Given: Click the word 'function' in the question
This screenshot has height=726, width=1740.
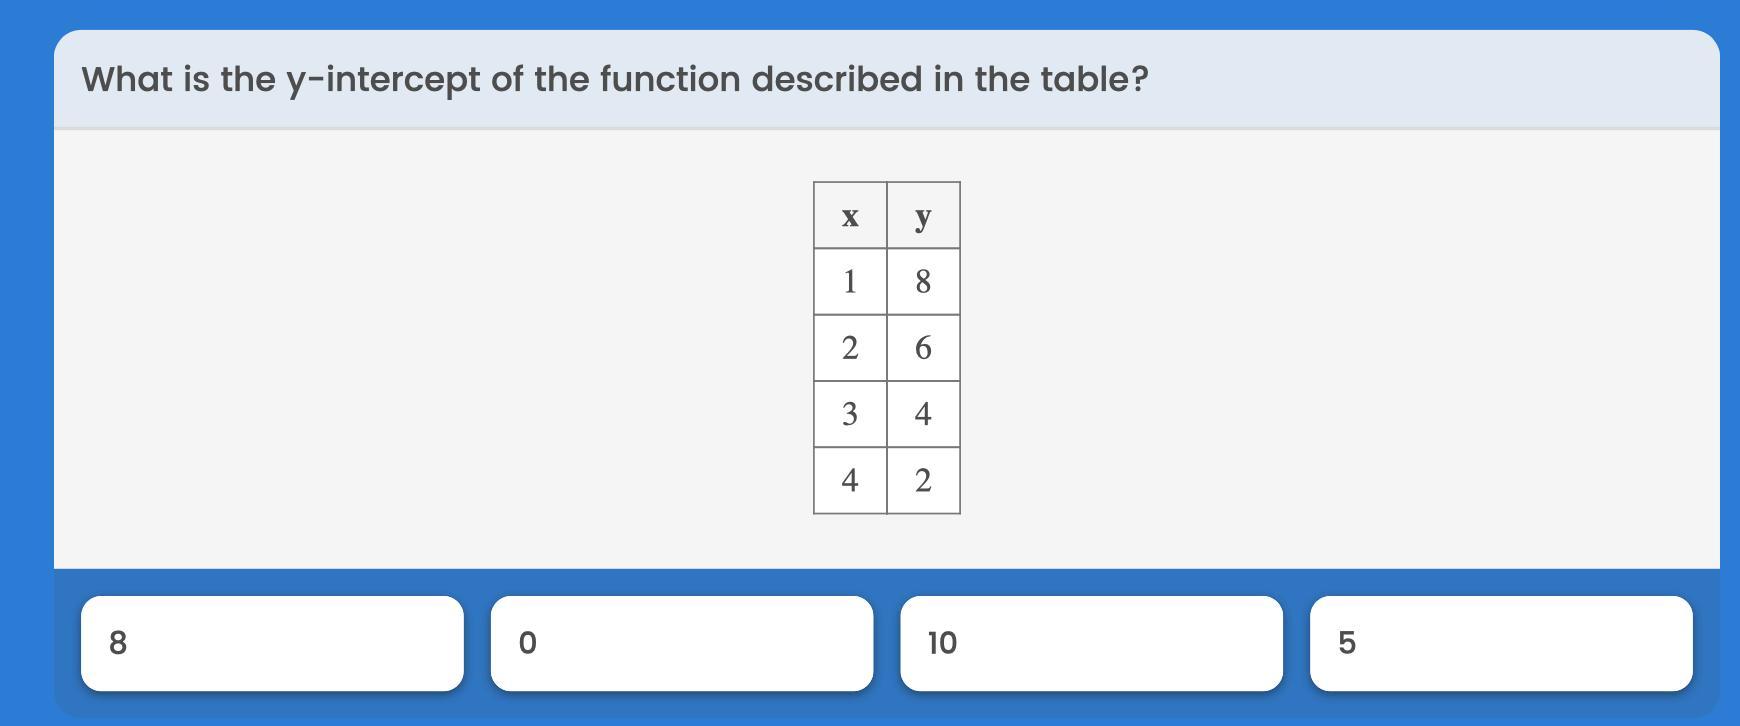Looking at the screenshot, I should pos(670,79).
